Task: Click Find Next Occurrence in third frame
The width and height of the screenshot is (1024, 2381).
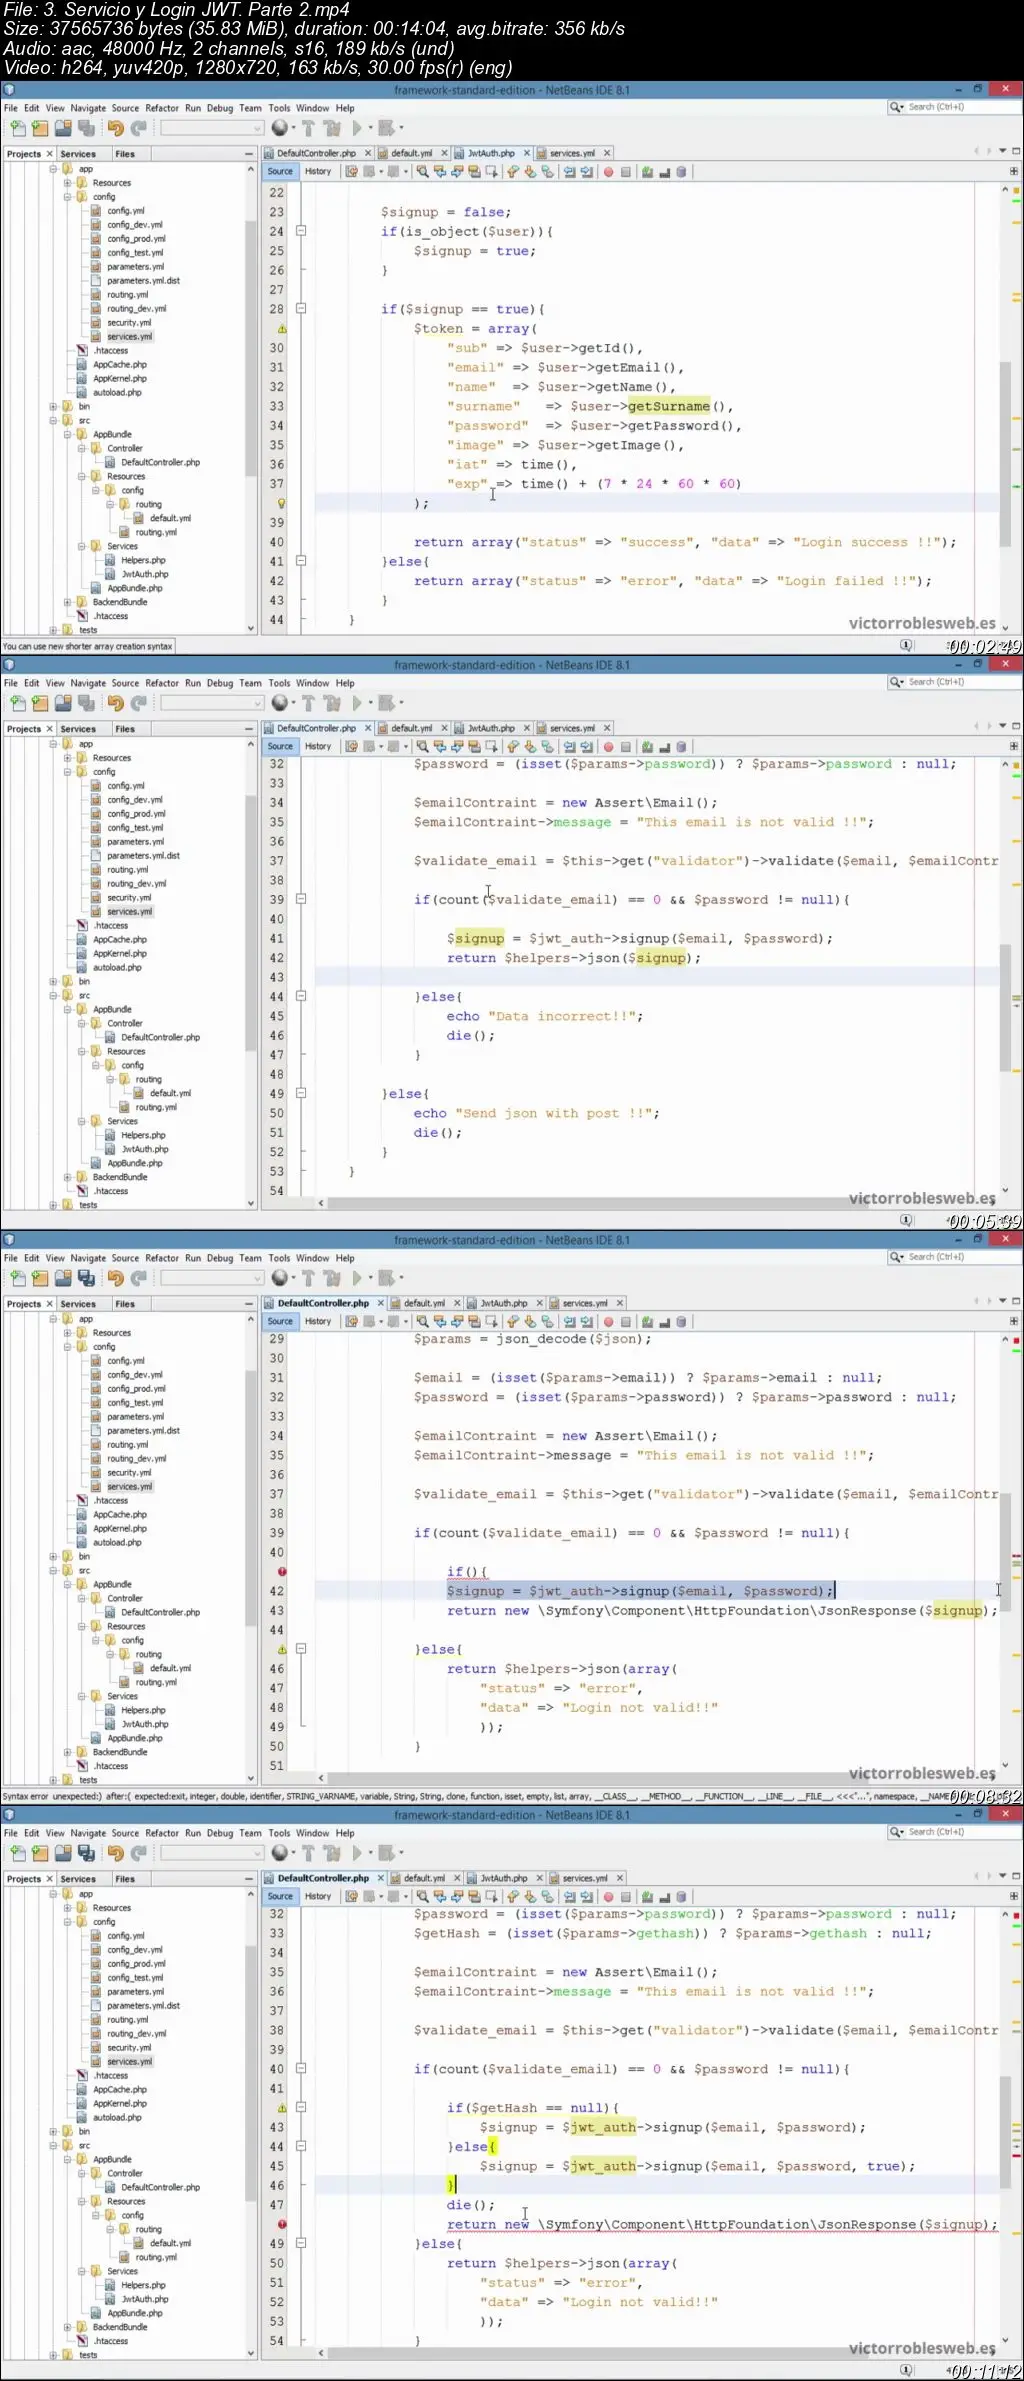Action: click(457, 1322)
